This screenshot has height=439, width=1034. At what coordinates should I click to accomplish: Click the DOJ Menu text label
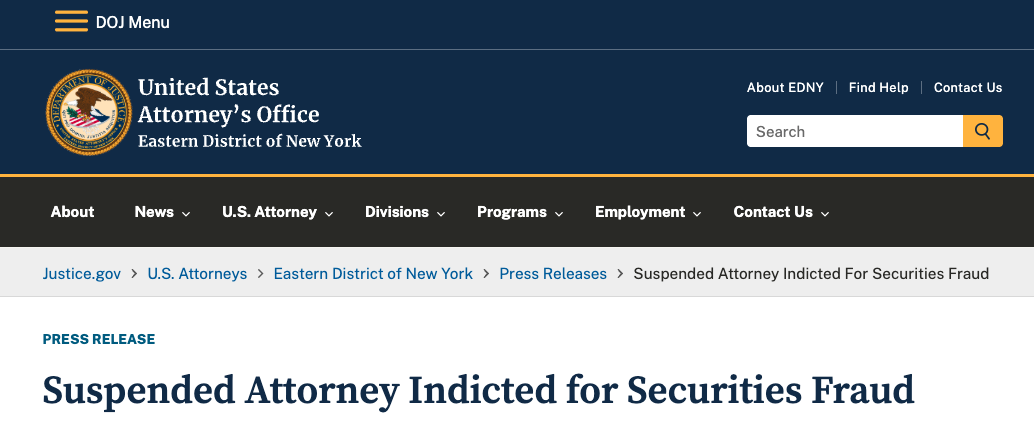[133, 22]
